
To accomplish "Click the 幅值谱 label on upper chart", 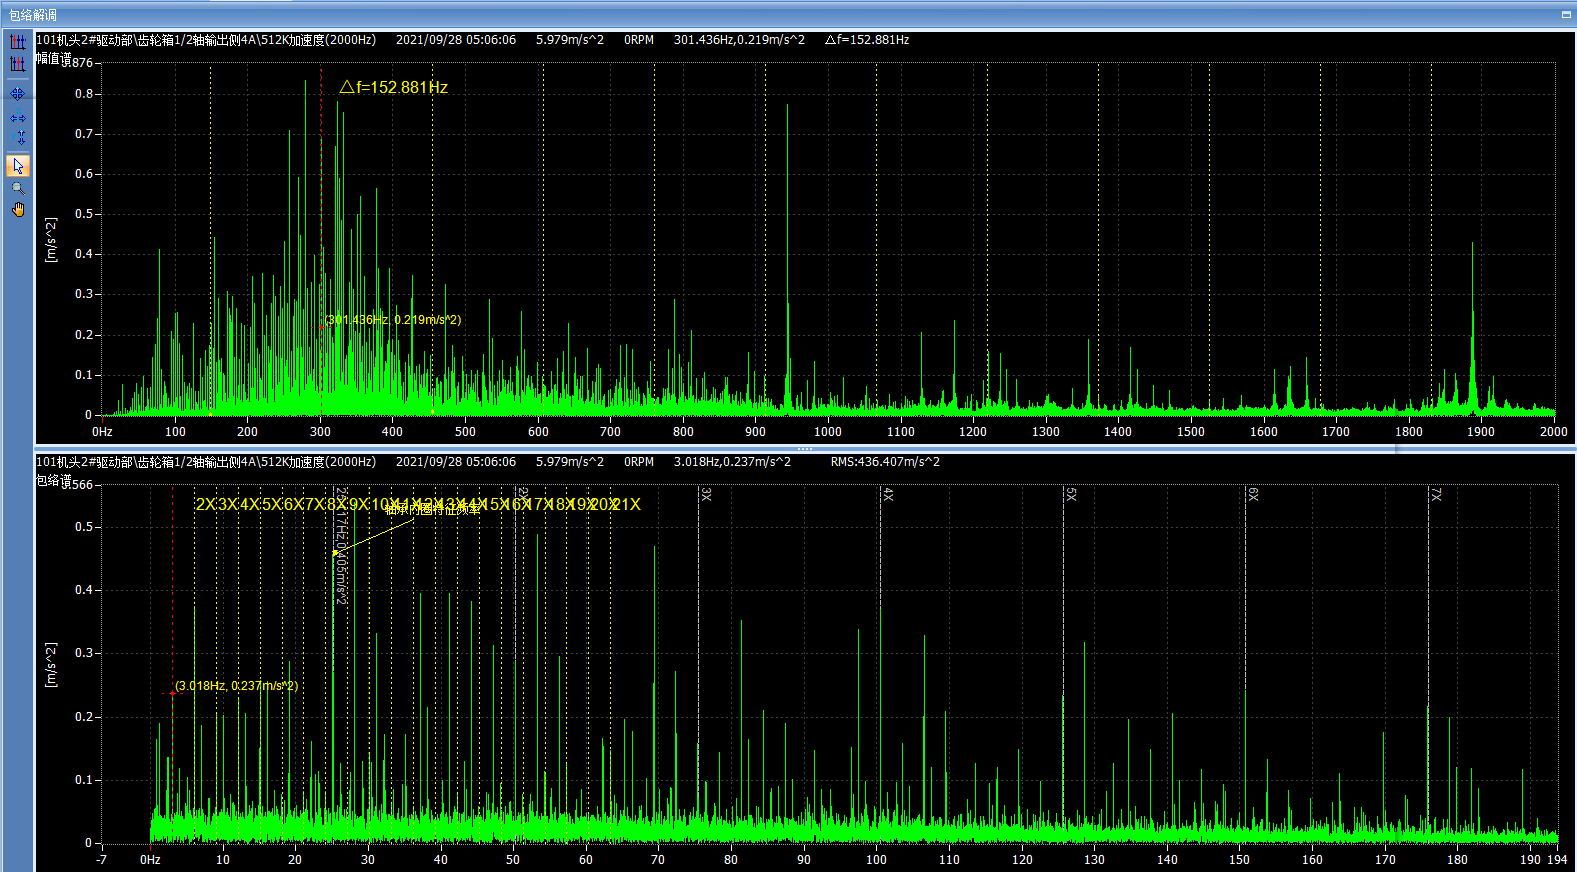I will point(54,59).
